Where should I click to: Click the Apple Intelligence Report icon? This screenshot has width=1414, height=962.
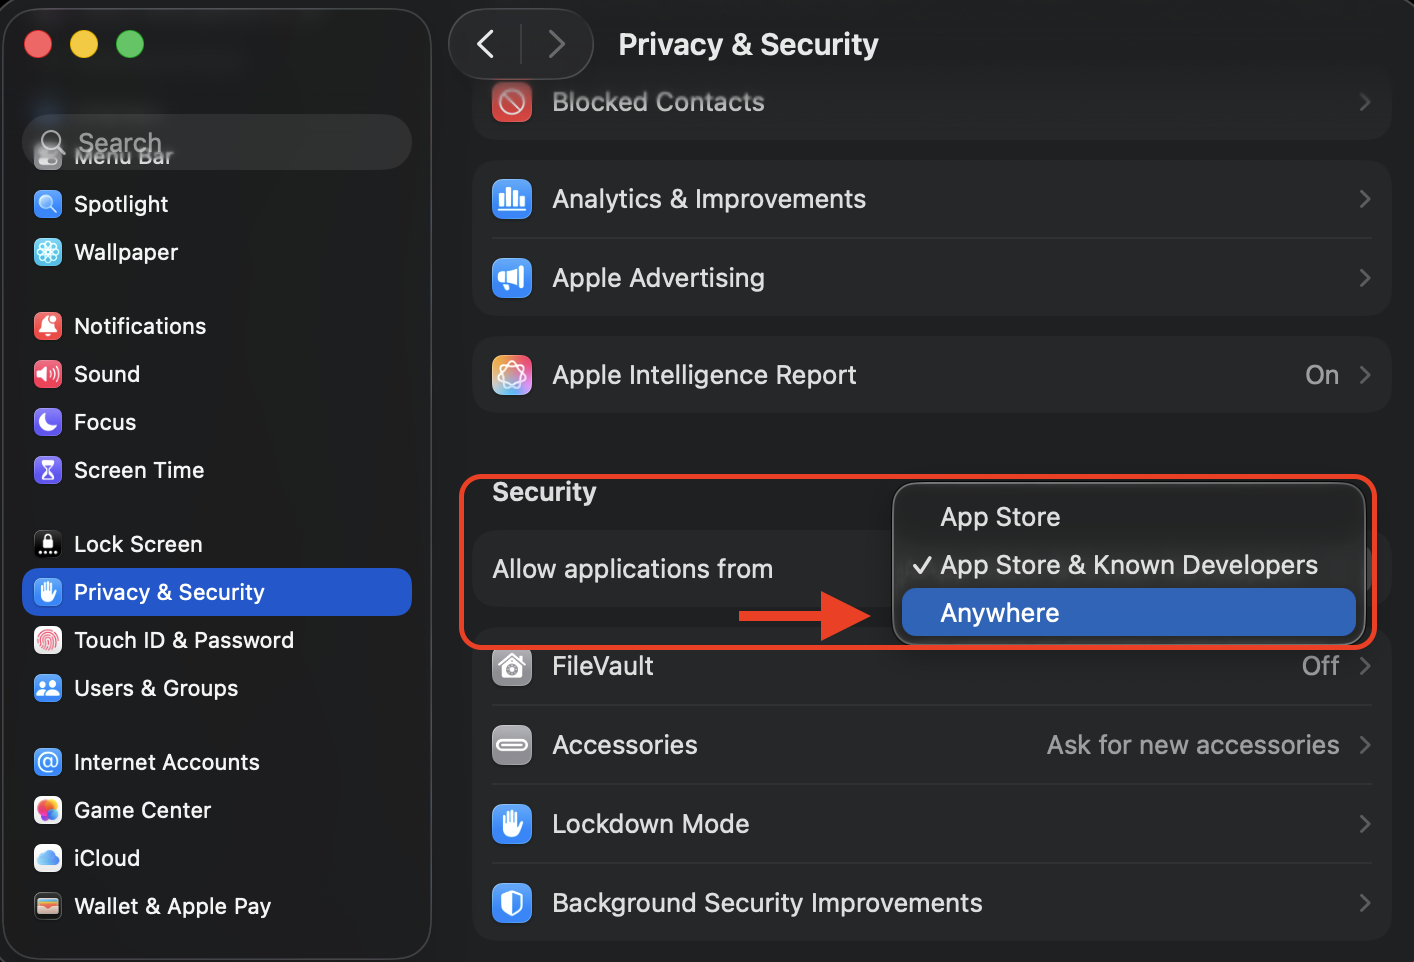[512, 375]
